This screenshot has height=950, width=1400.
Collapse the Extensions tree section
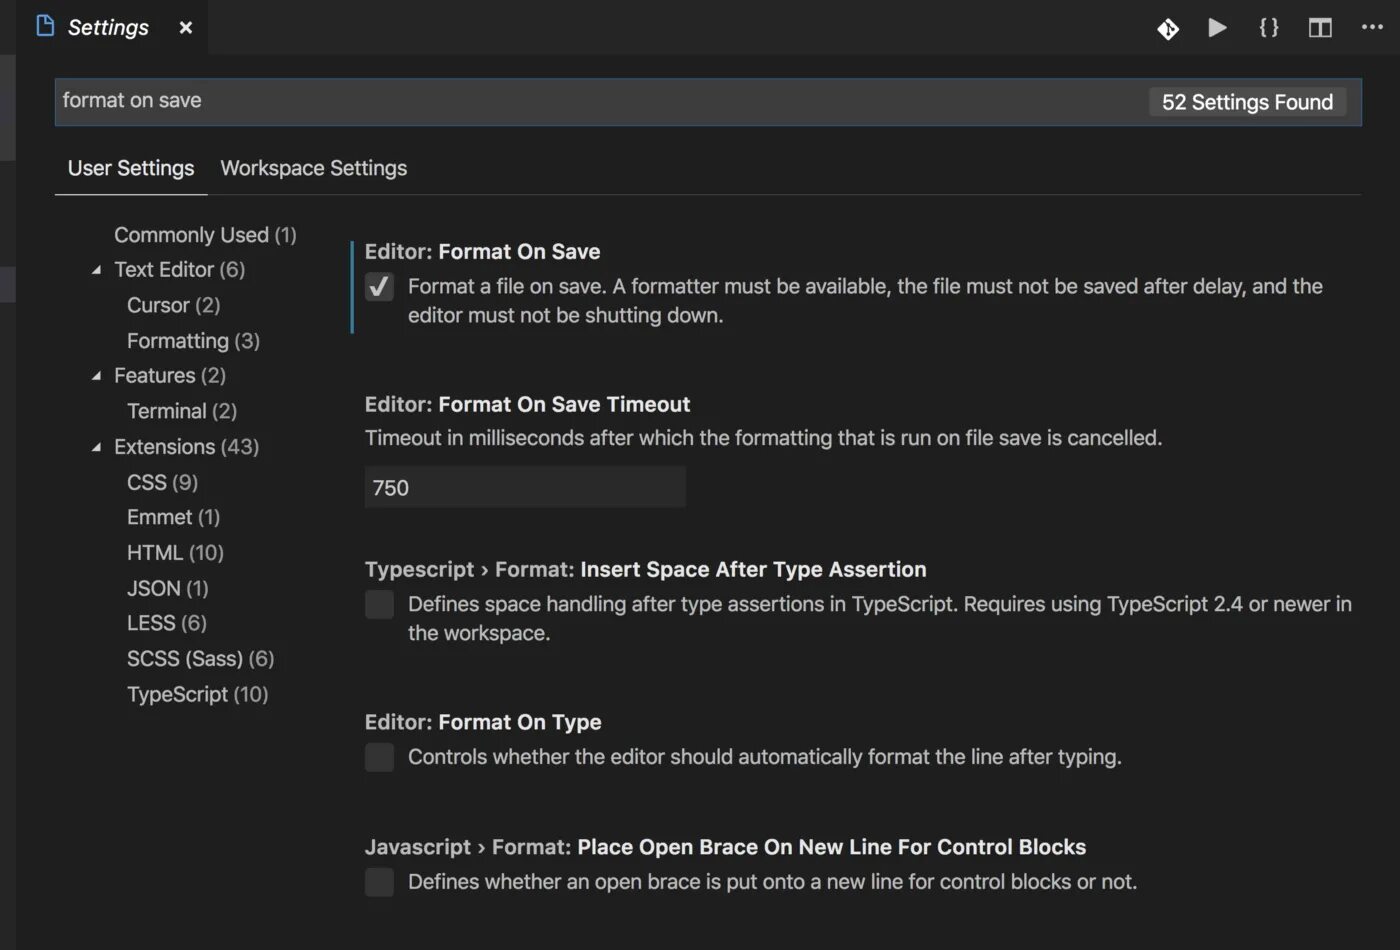[x=97, y=447]
